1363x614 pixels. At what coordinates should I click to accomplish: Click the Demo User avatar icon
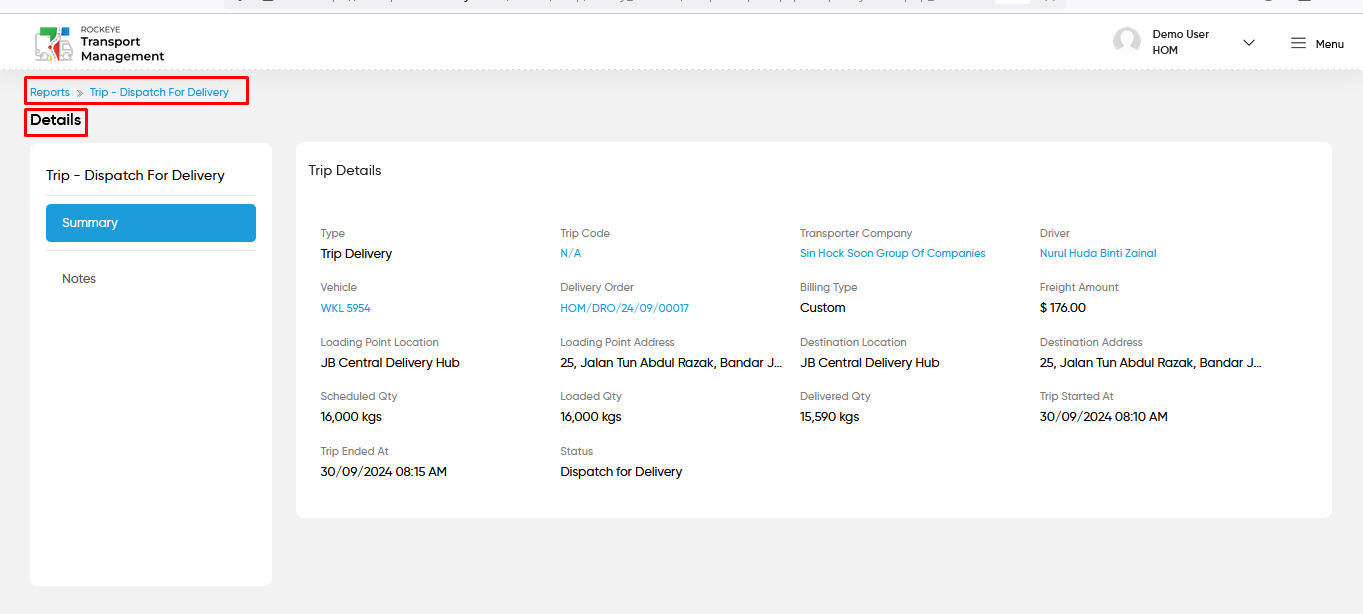coord(1127,41)
